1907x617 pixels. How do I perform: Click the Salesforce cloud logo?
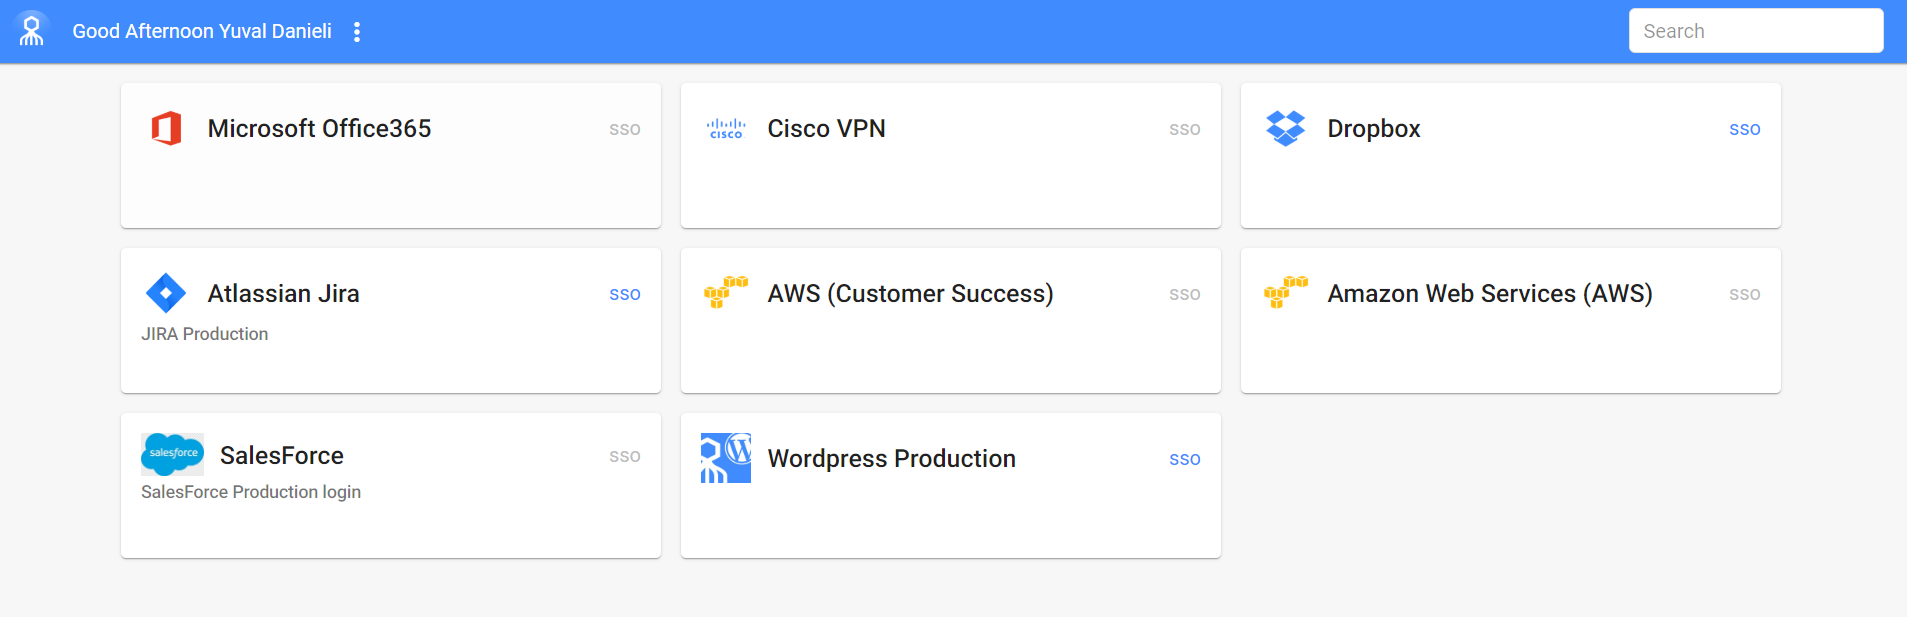[x=172, y=454]
